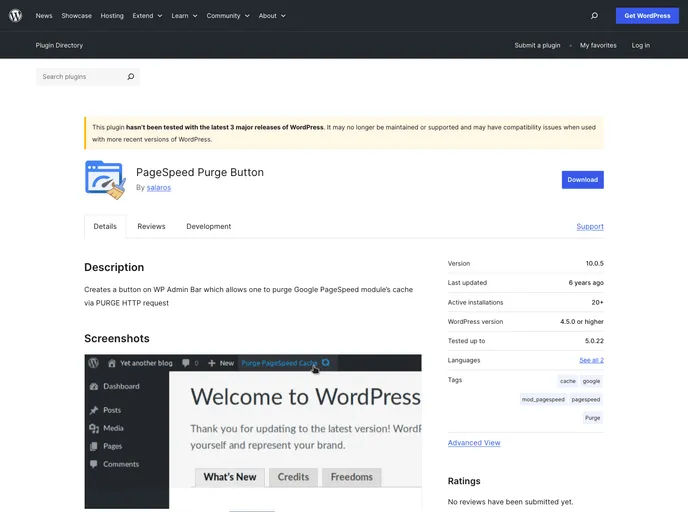This screenshot has height=512, width=688.
Task: Click the Version value 10.0.5
Action: point(595,264)
